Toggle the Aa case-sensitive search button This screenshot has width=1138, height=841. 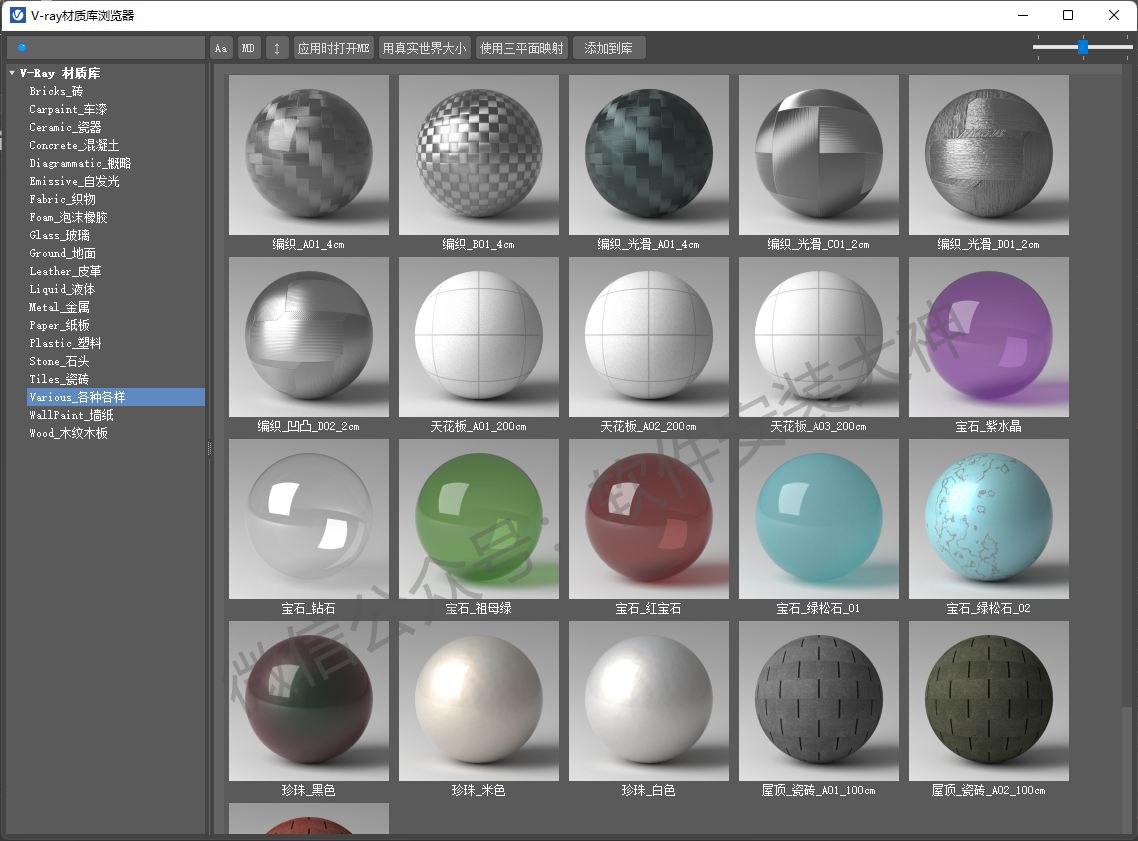221,48
